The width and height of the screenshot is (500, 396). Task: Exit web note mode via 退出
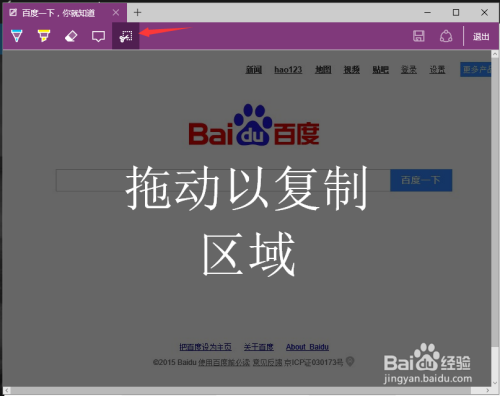coord(481,36)
